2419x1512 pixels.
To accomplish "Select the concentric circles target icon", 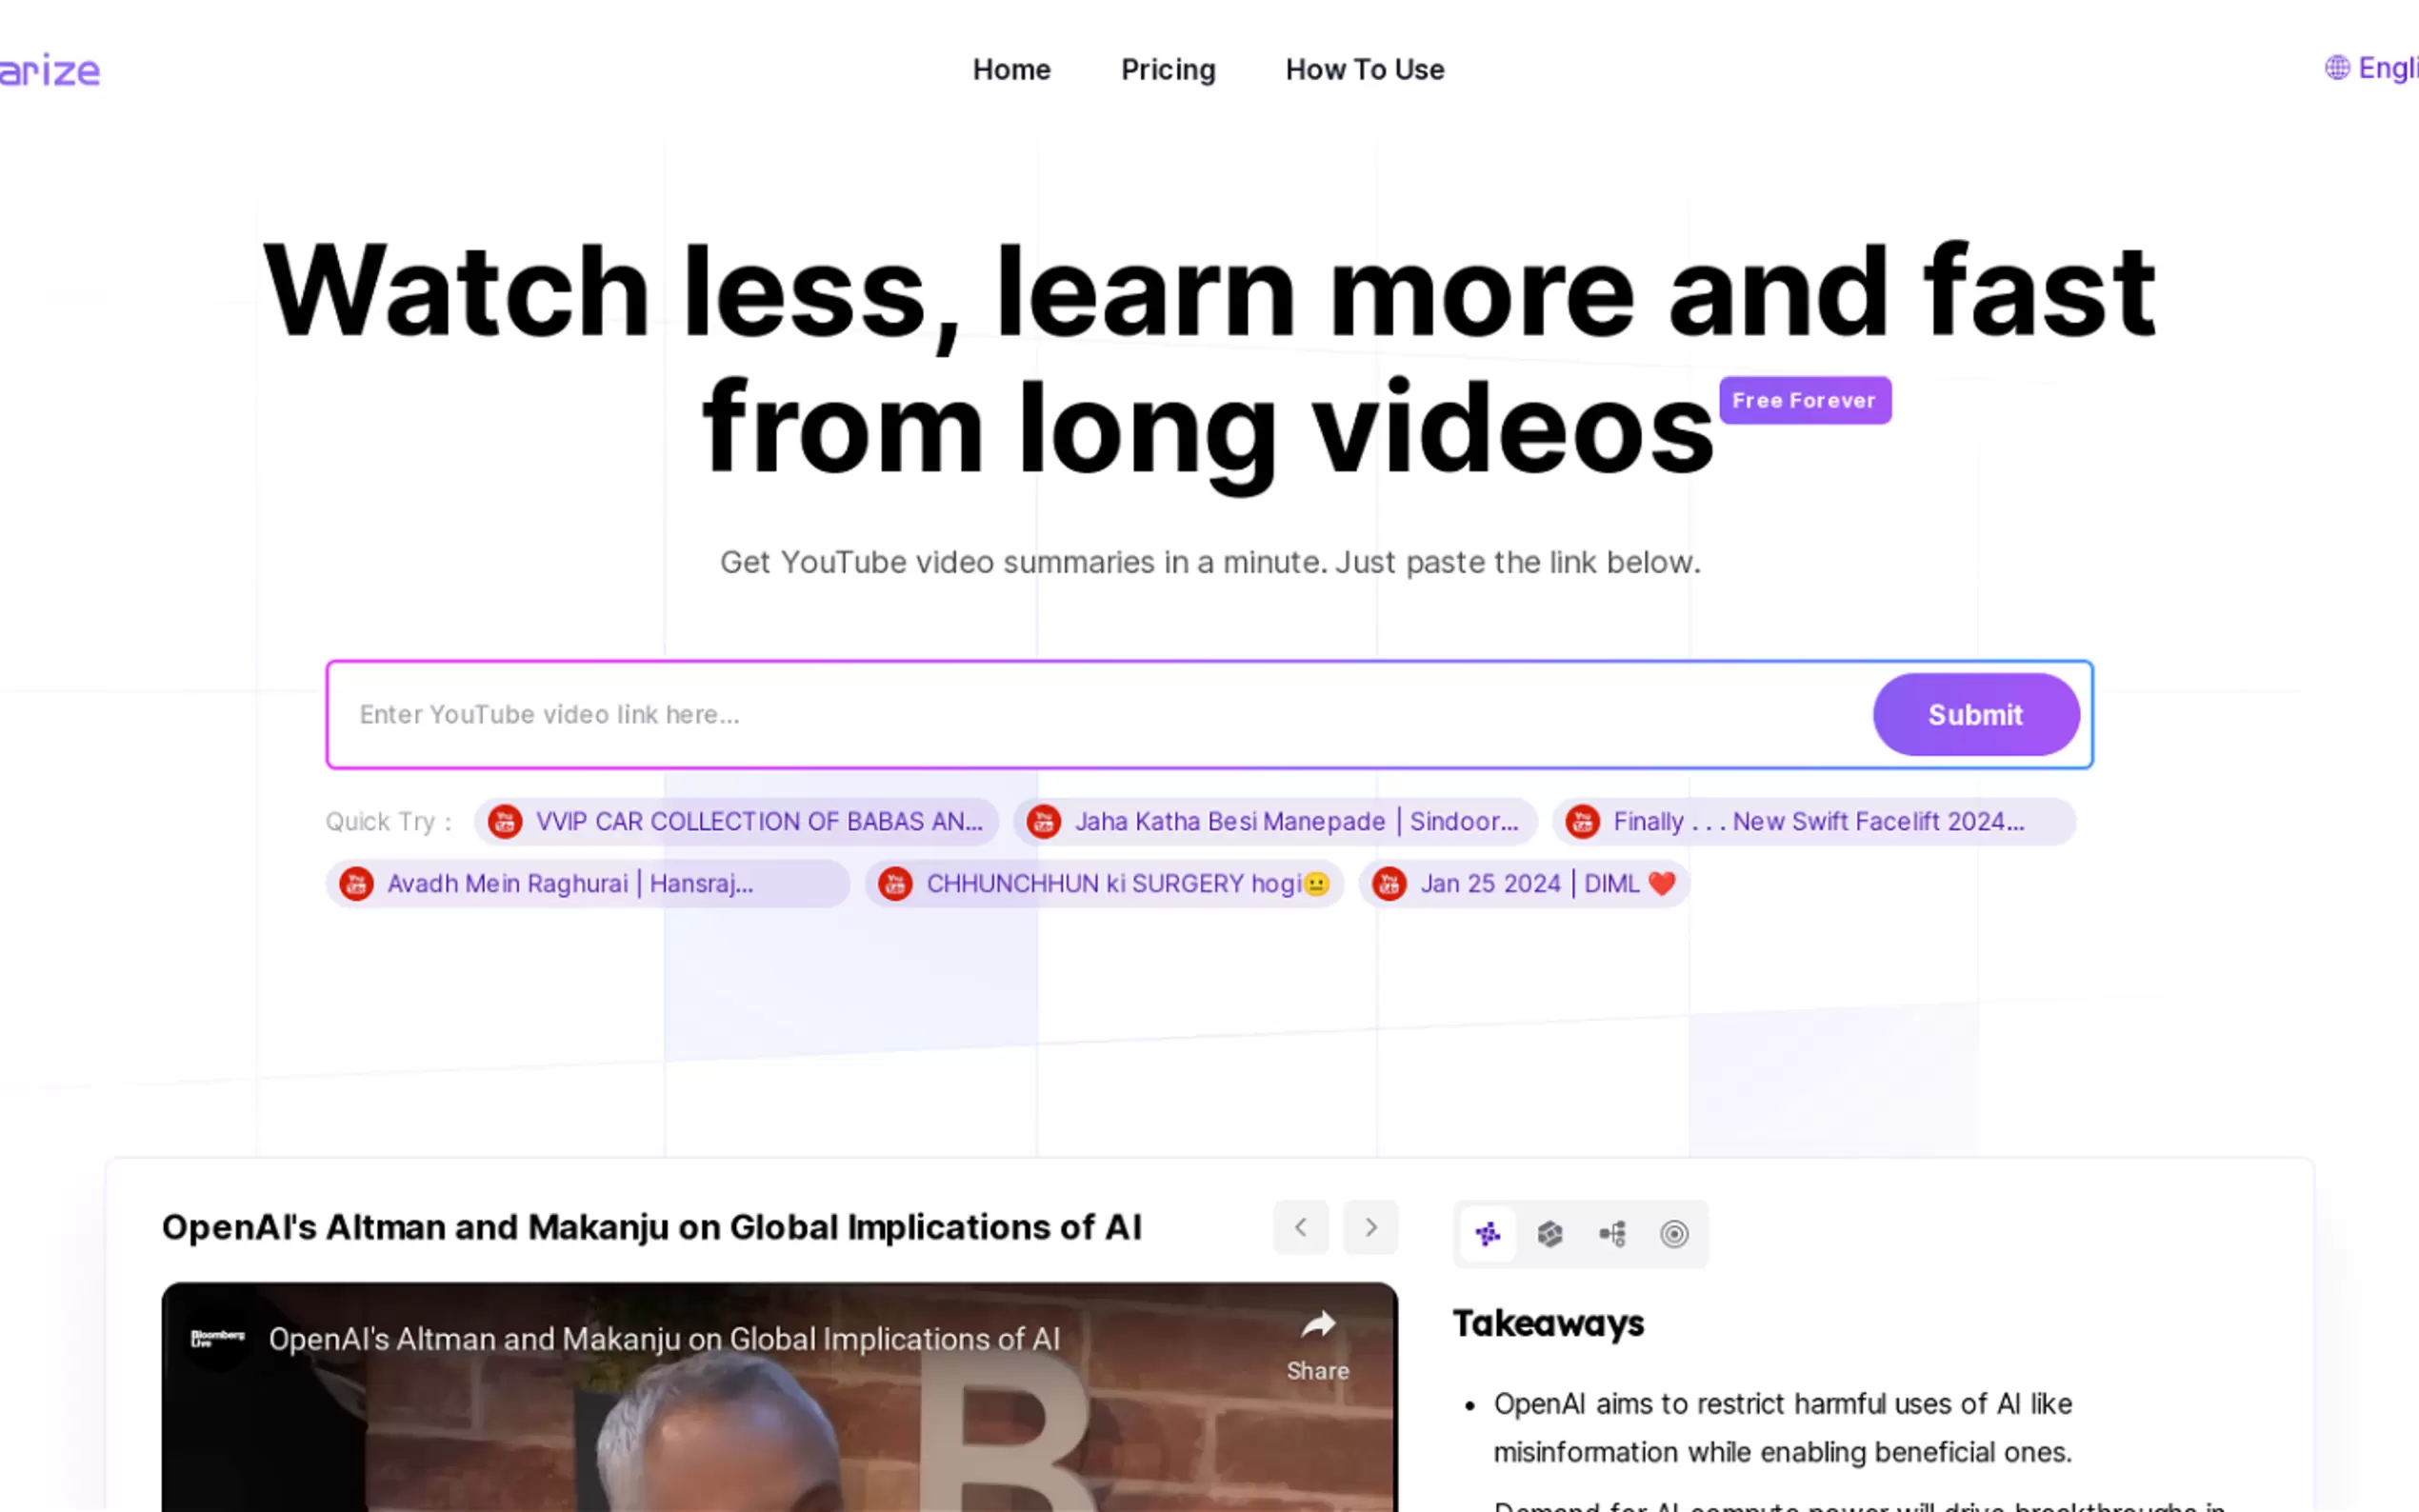I will (1674, 1233).
